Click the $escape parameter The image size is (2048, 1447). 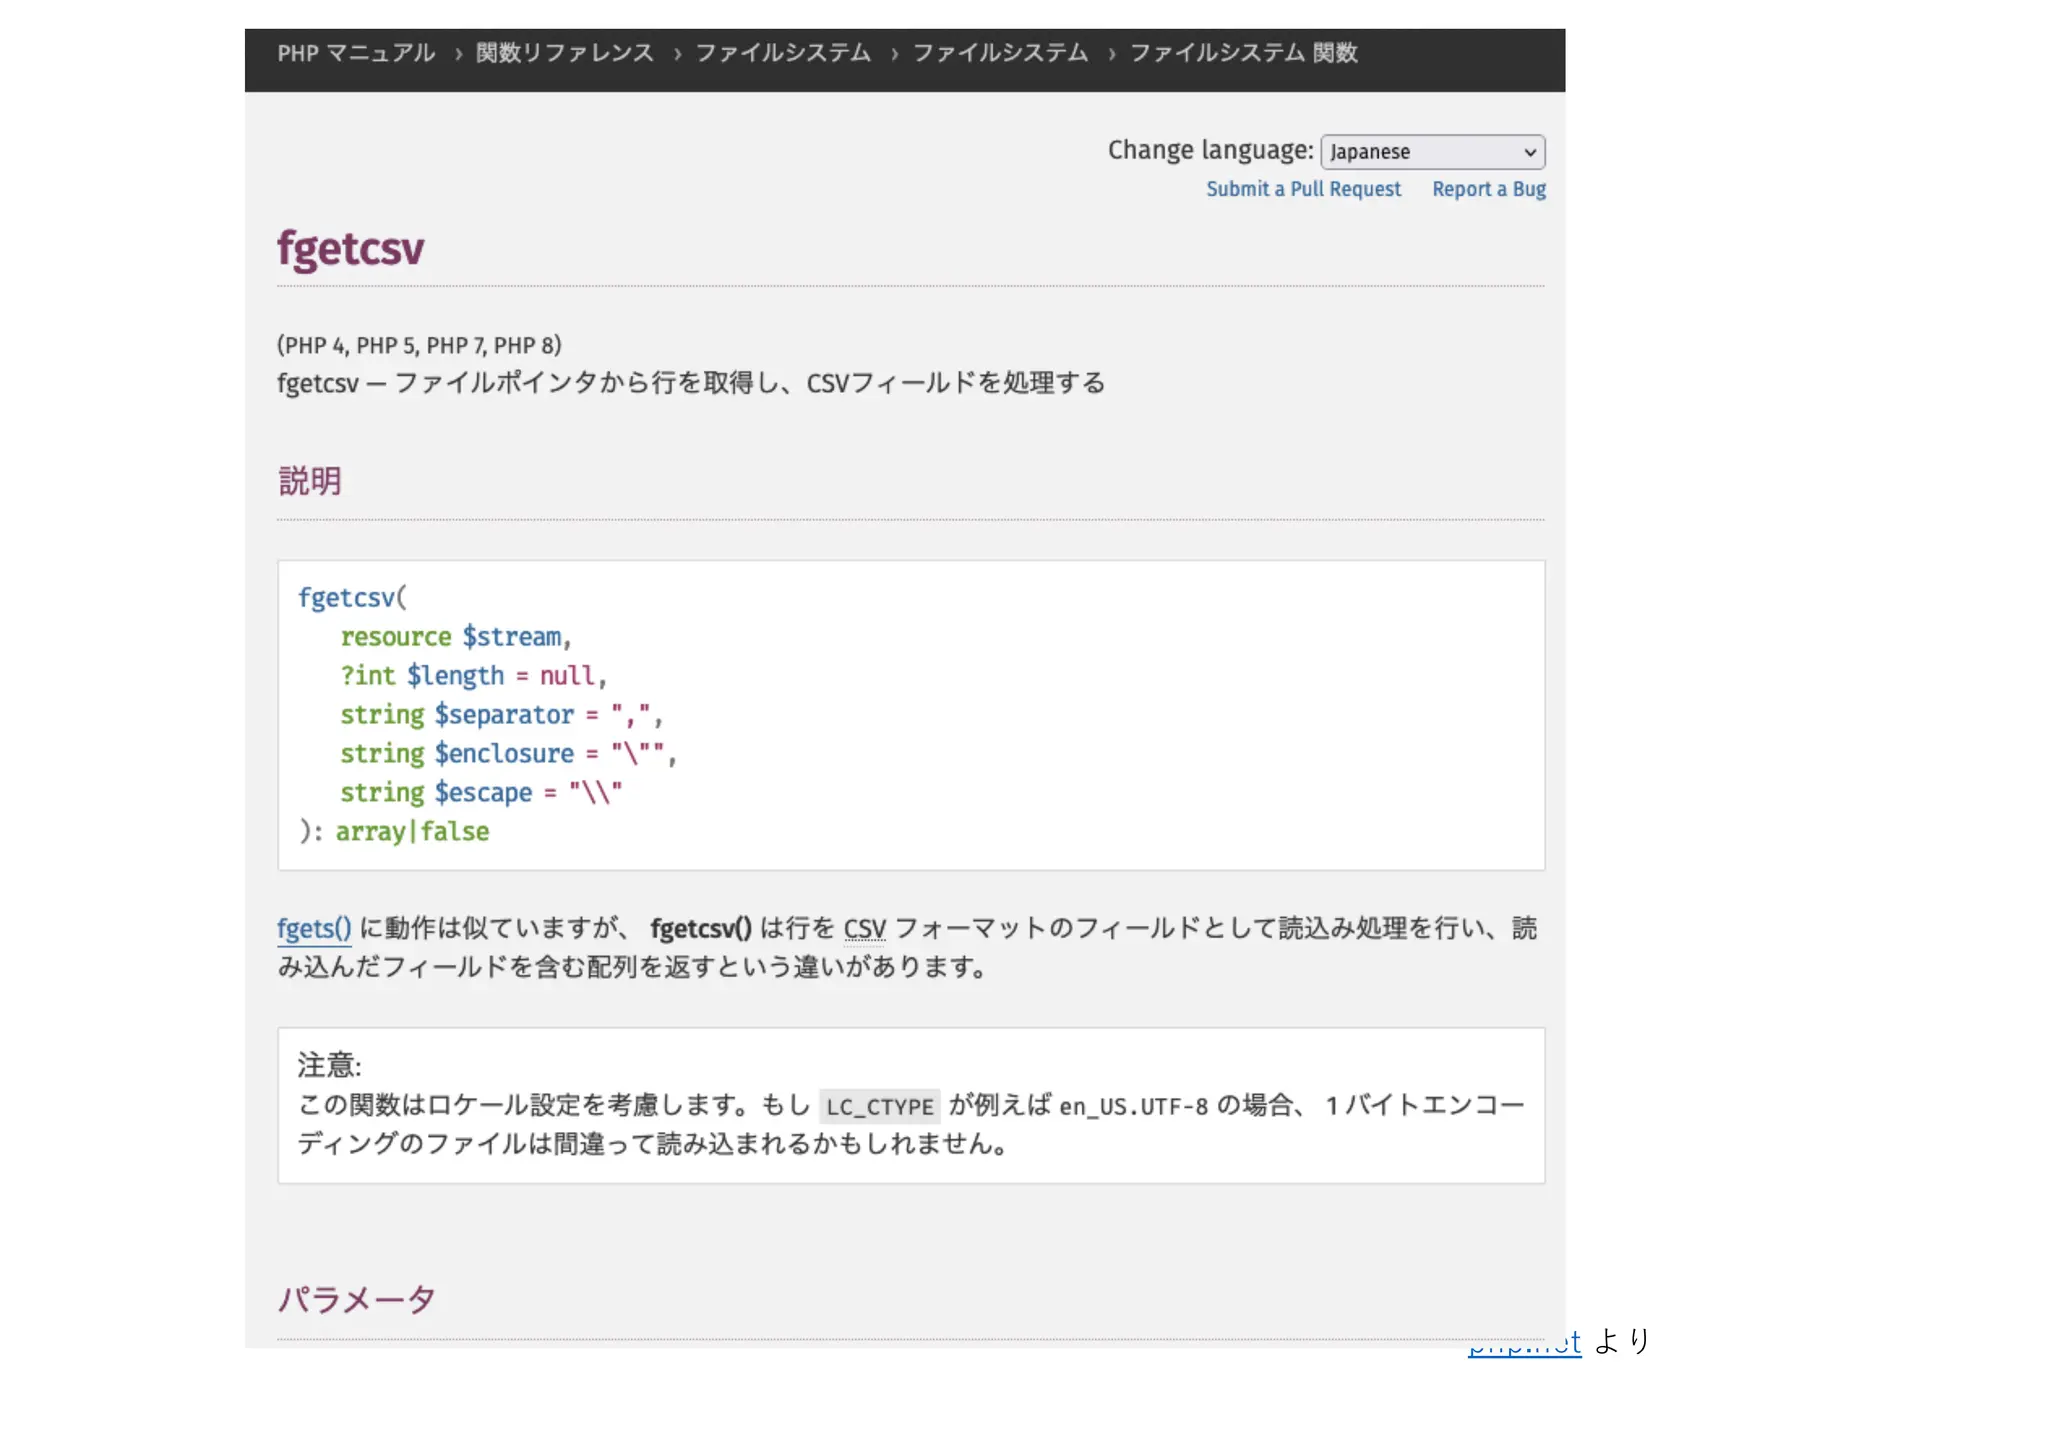pyautogui.click(x=483, y=792)
